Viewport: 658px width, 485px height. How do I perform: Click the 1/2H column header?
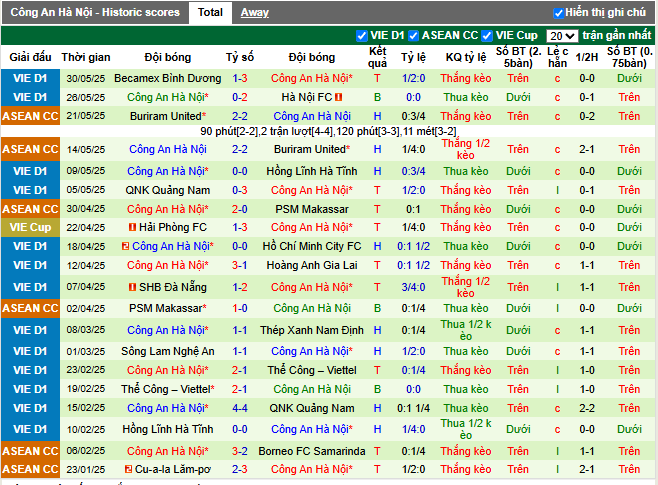587,57
